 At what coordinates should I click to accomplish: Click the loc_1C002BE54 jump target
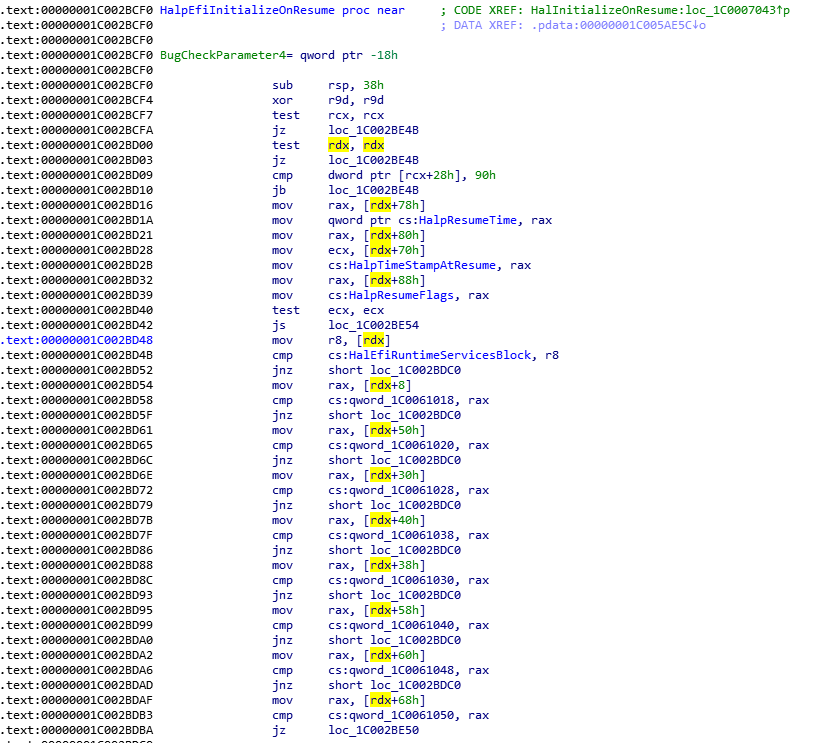[373, 326]
